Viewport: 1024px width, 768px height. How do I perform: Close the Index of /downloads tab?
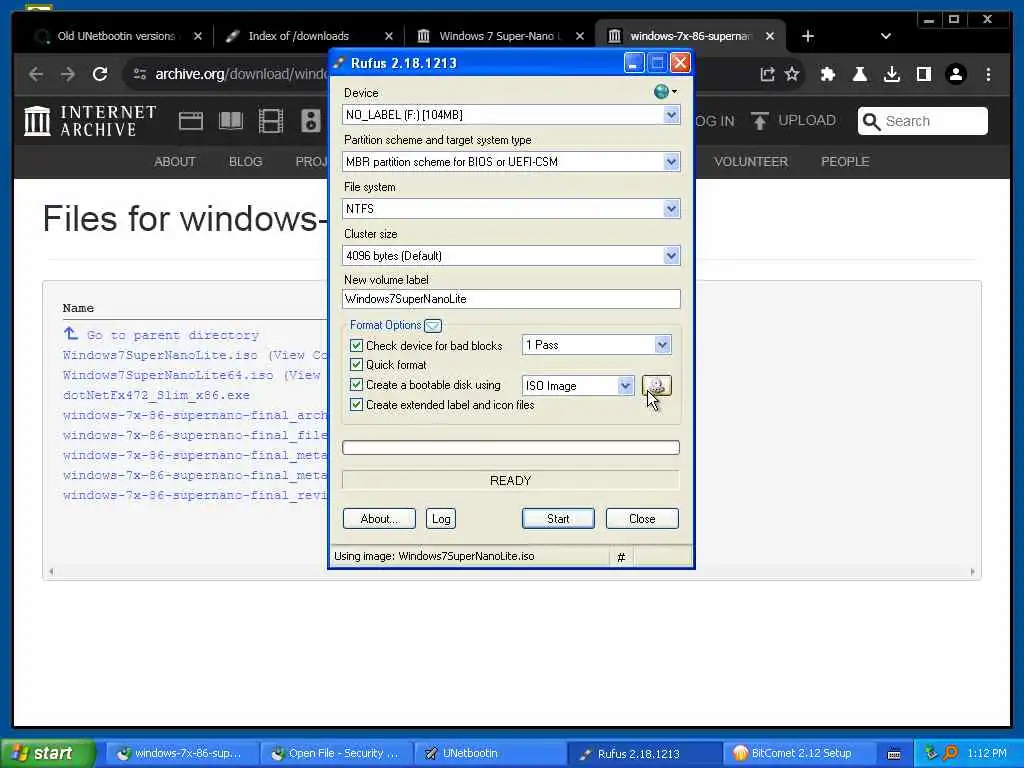pyautogui.click(x=389, y=36)
